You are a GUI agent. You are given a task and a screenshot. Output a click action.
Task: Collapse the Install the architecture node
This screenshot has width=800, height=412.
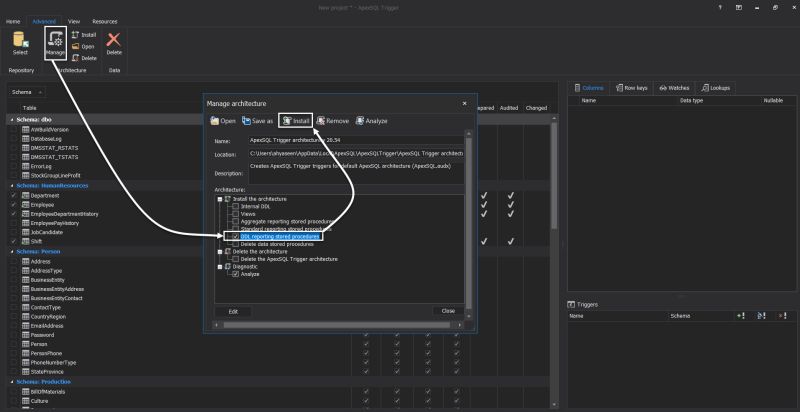point(220,199)
